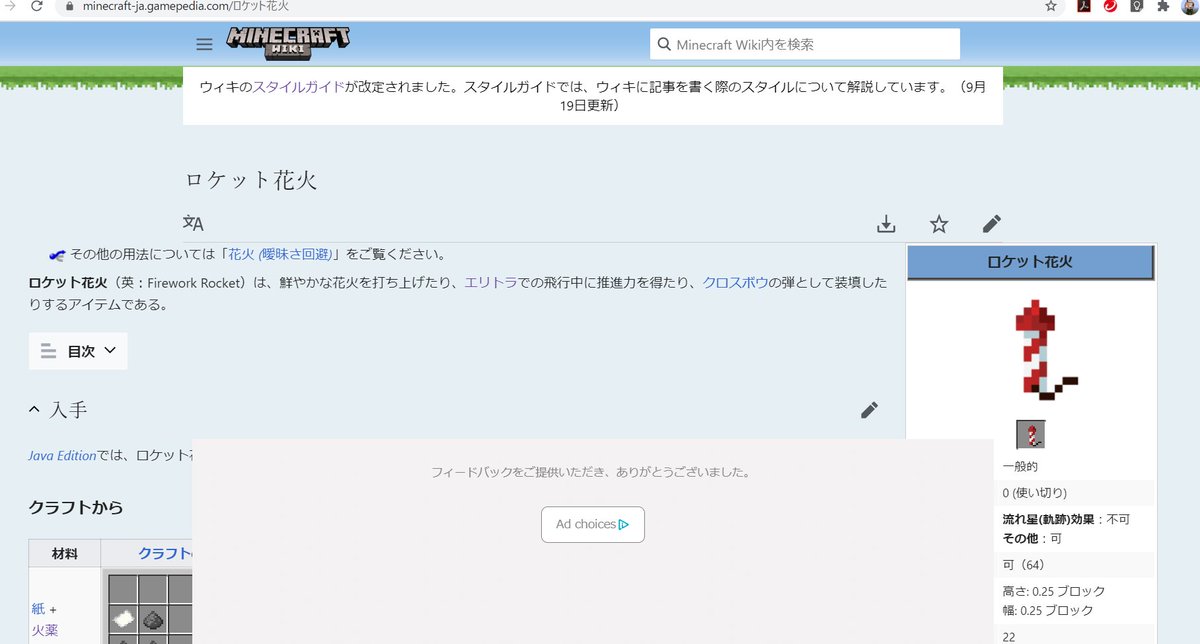Expand the rocket firework infobox title bar
The width and height of the screenshot is (1200, 644).
[1030, 262]
